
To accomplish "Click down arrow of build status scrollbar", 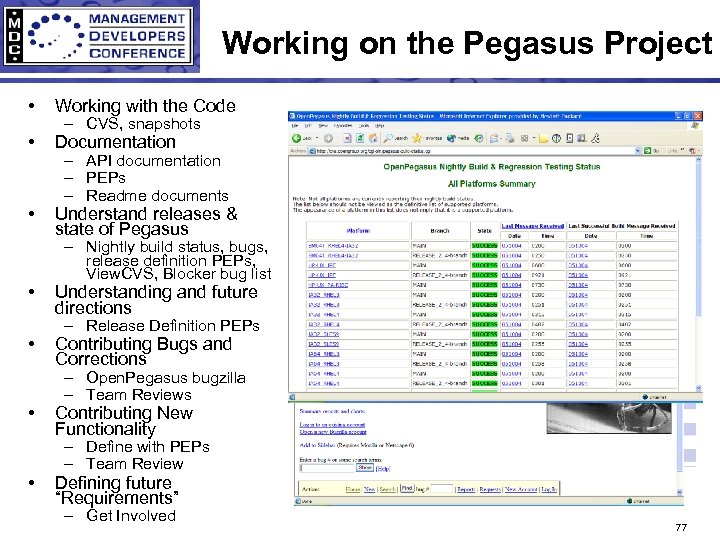I will [698, 388].
